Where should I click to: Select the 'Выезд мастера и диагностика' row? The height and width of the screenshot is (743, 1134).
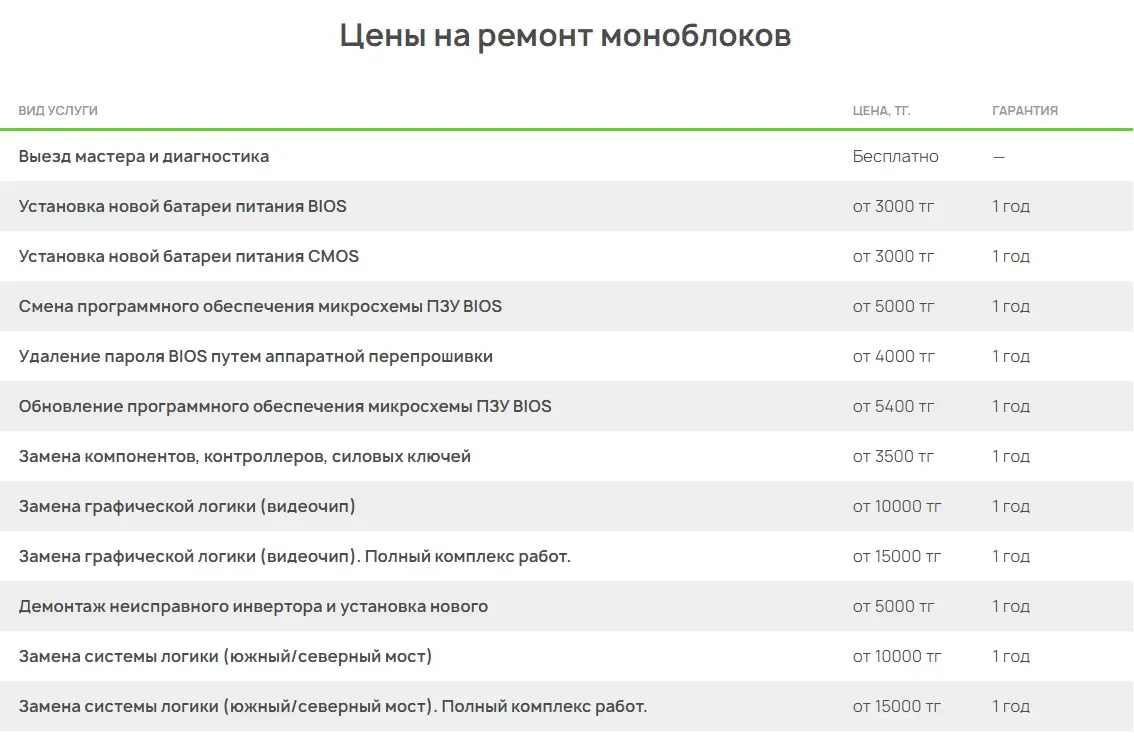click(x=144, y=157)
